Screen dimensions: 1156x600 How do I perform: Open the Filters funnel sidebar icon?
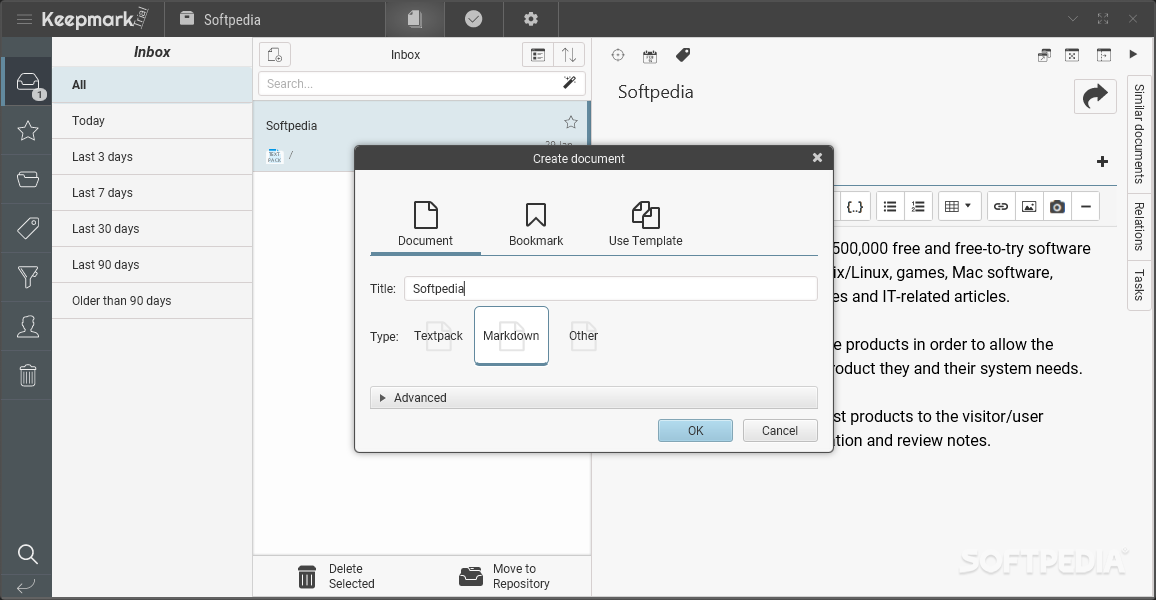pyautogui.click(x=27, y=276)
